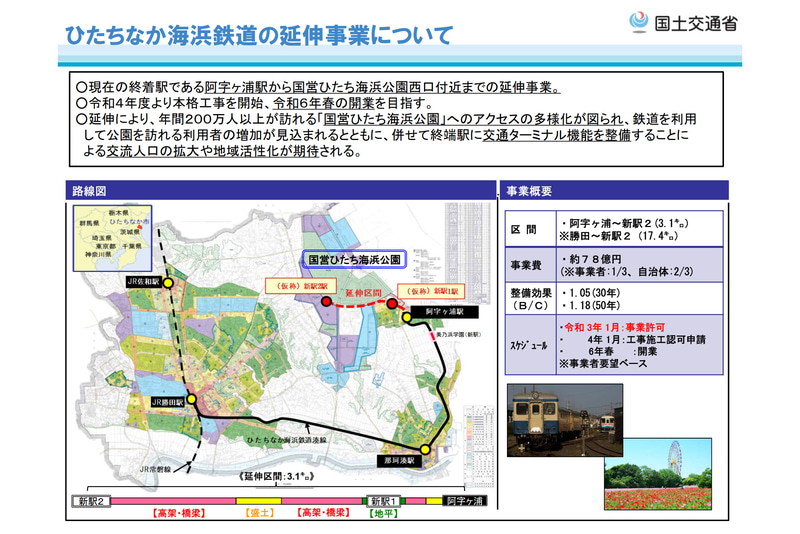Click the title ひたちなか海浜鉄道の延伸事業について
The height and width of the screenshot is (534, 800).
pyautogui.click(x=259, y=35)
